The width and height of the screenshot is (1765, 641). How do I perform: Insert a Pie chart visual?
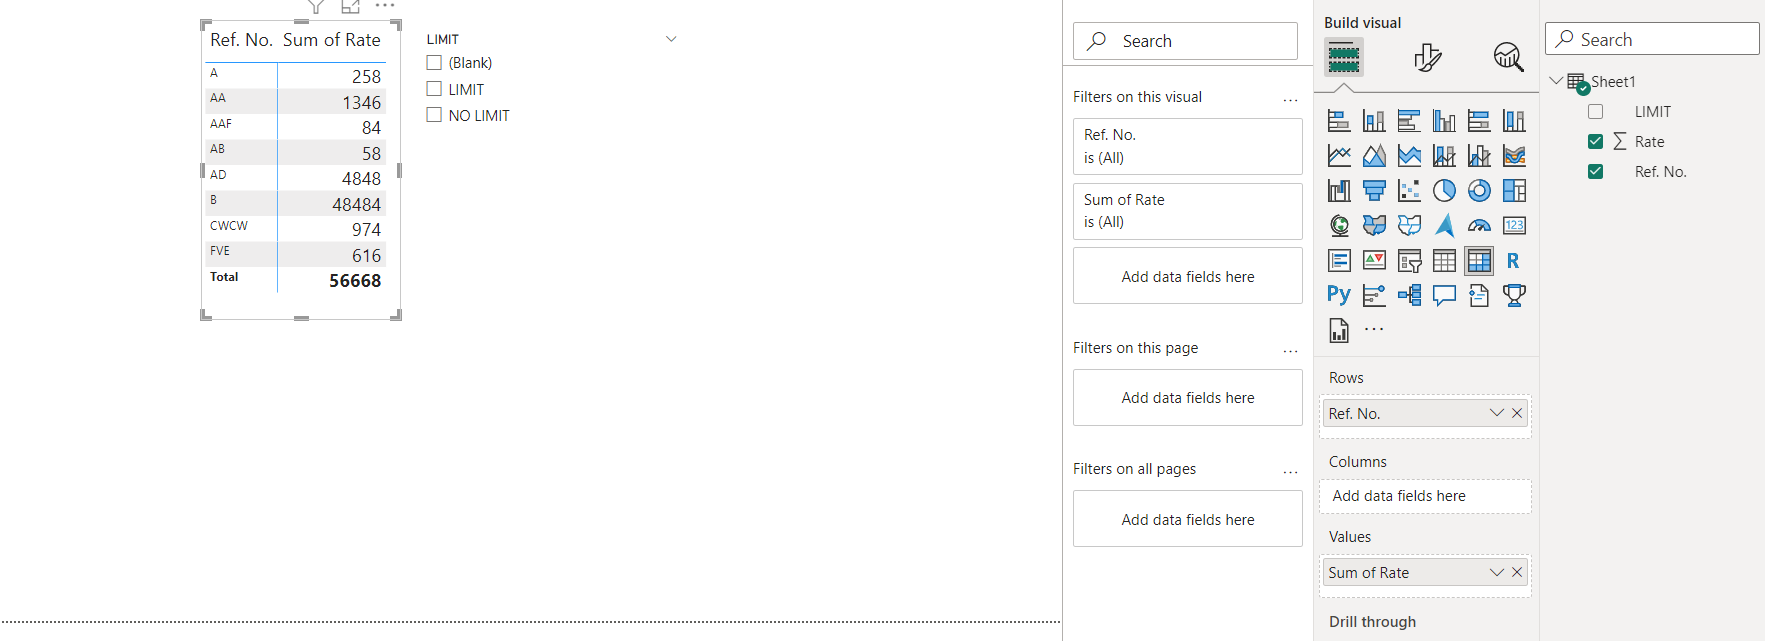tap(1444, 191)
